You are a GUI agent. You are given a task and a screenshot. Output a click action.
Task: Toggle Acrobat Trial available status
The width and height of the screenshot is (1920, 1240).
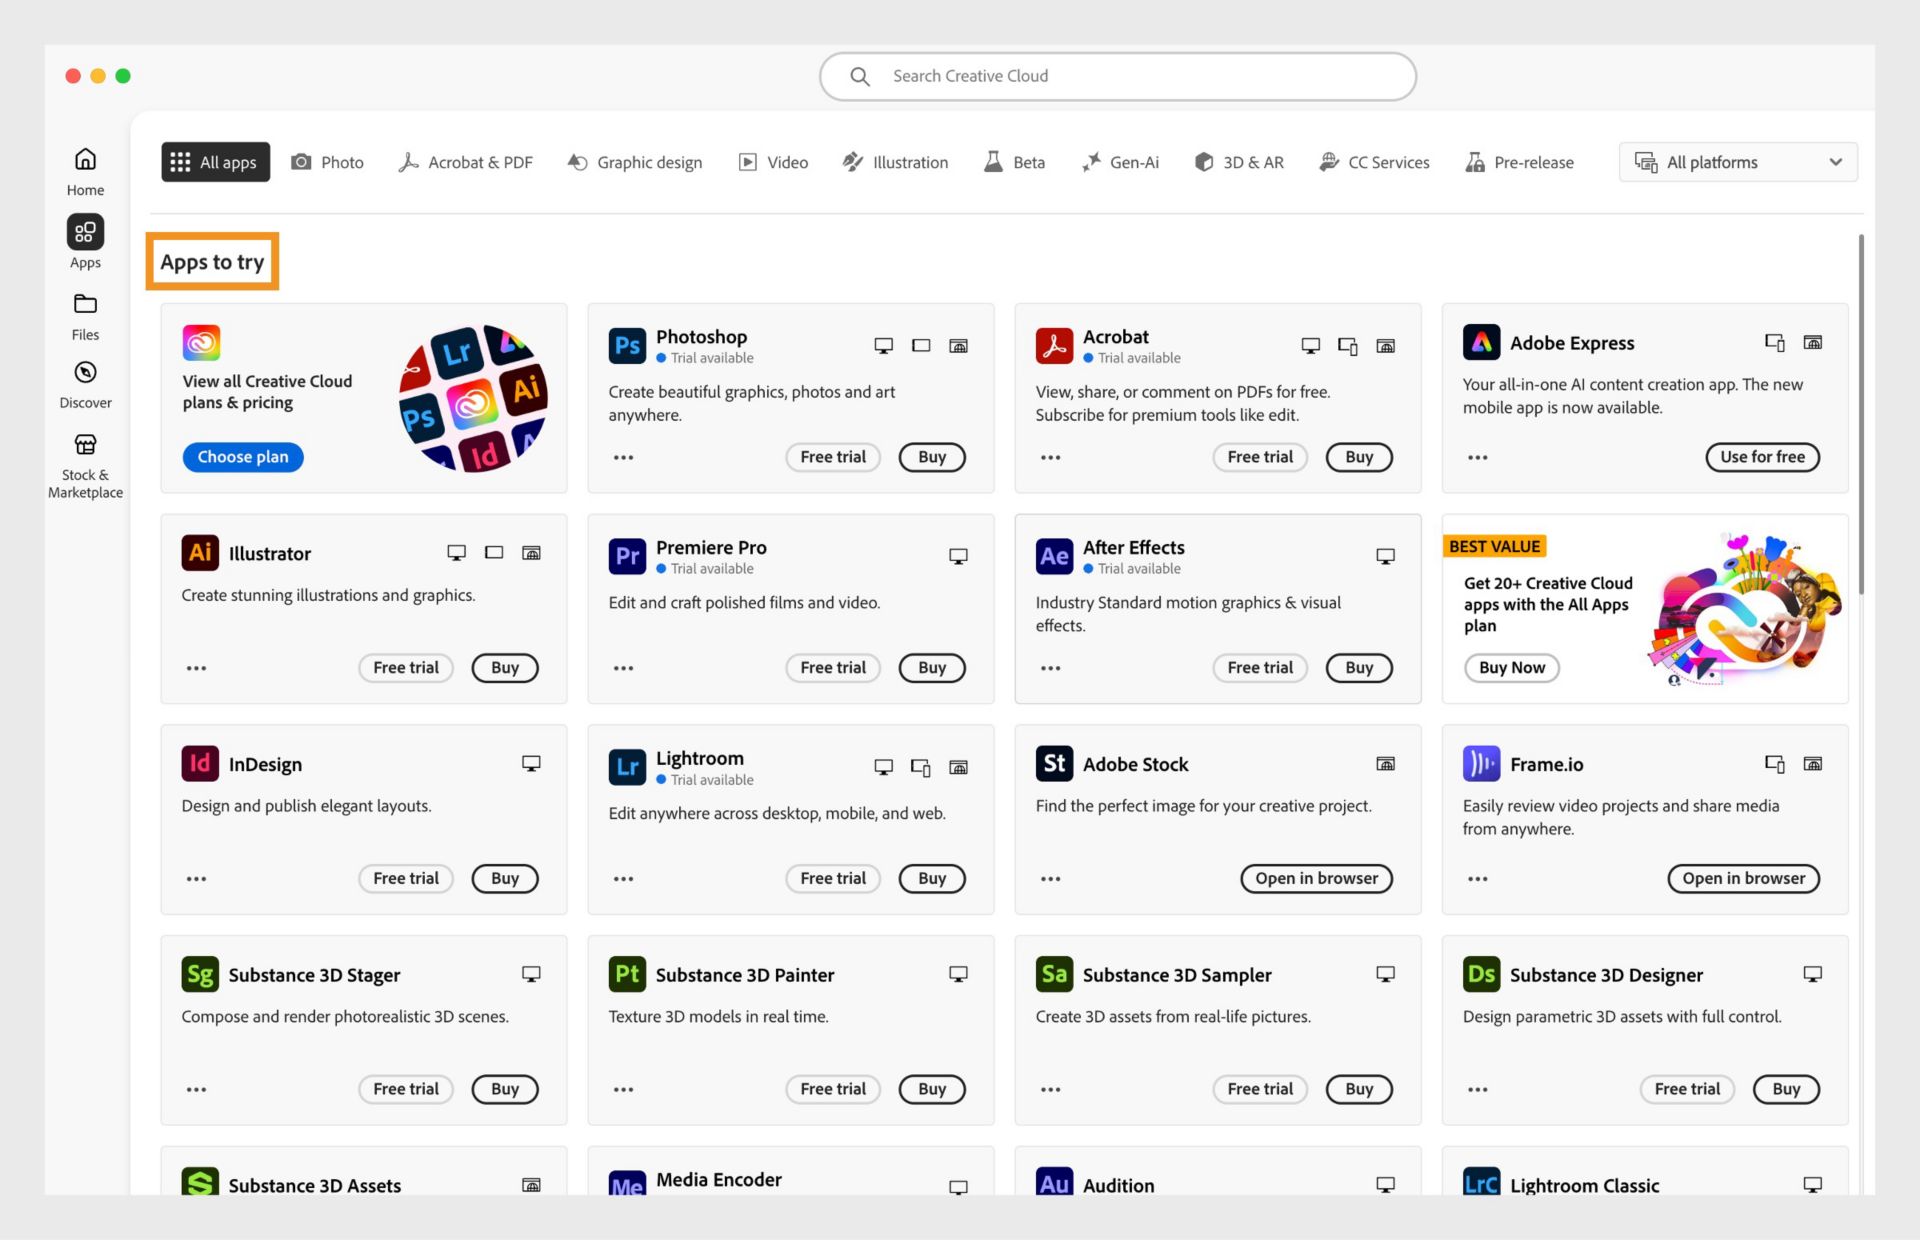pyautogui.click(x=1092, y=358)
